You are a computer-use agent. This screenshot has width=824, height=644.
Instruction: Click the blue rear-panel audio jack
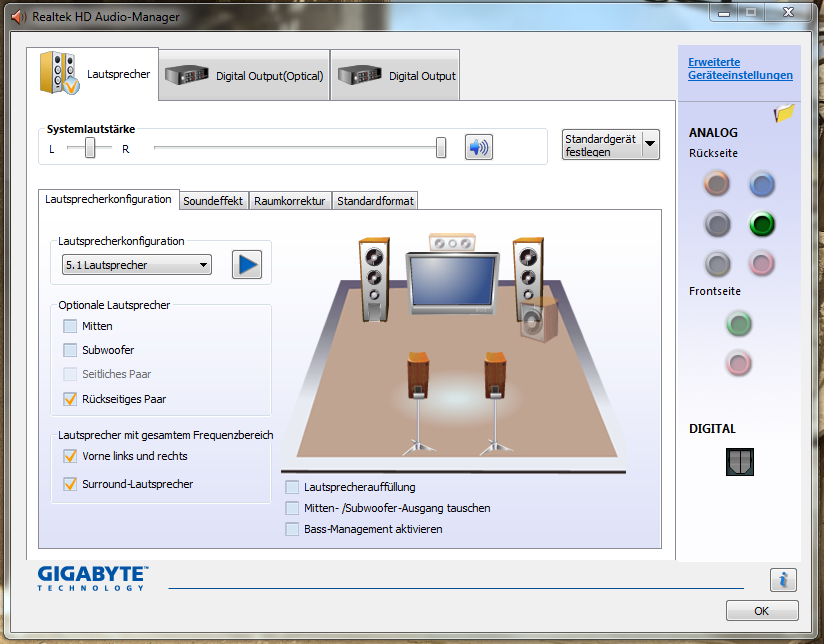point(761,184)
